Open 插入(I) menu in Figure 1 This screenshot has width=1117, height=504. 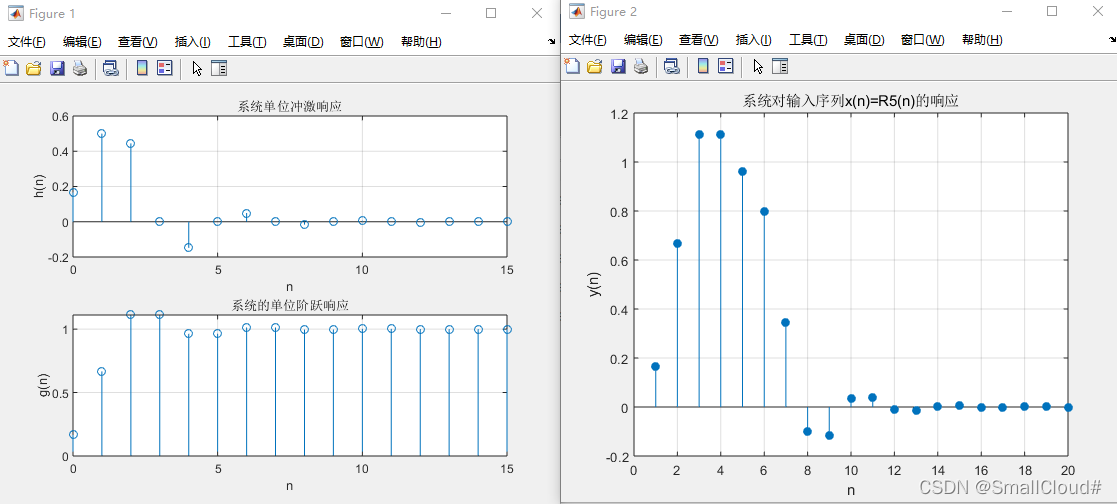click(x=192, y=42)
